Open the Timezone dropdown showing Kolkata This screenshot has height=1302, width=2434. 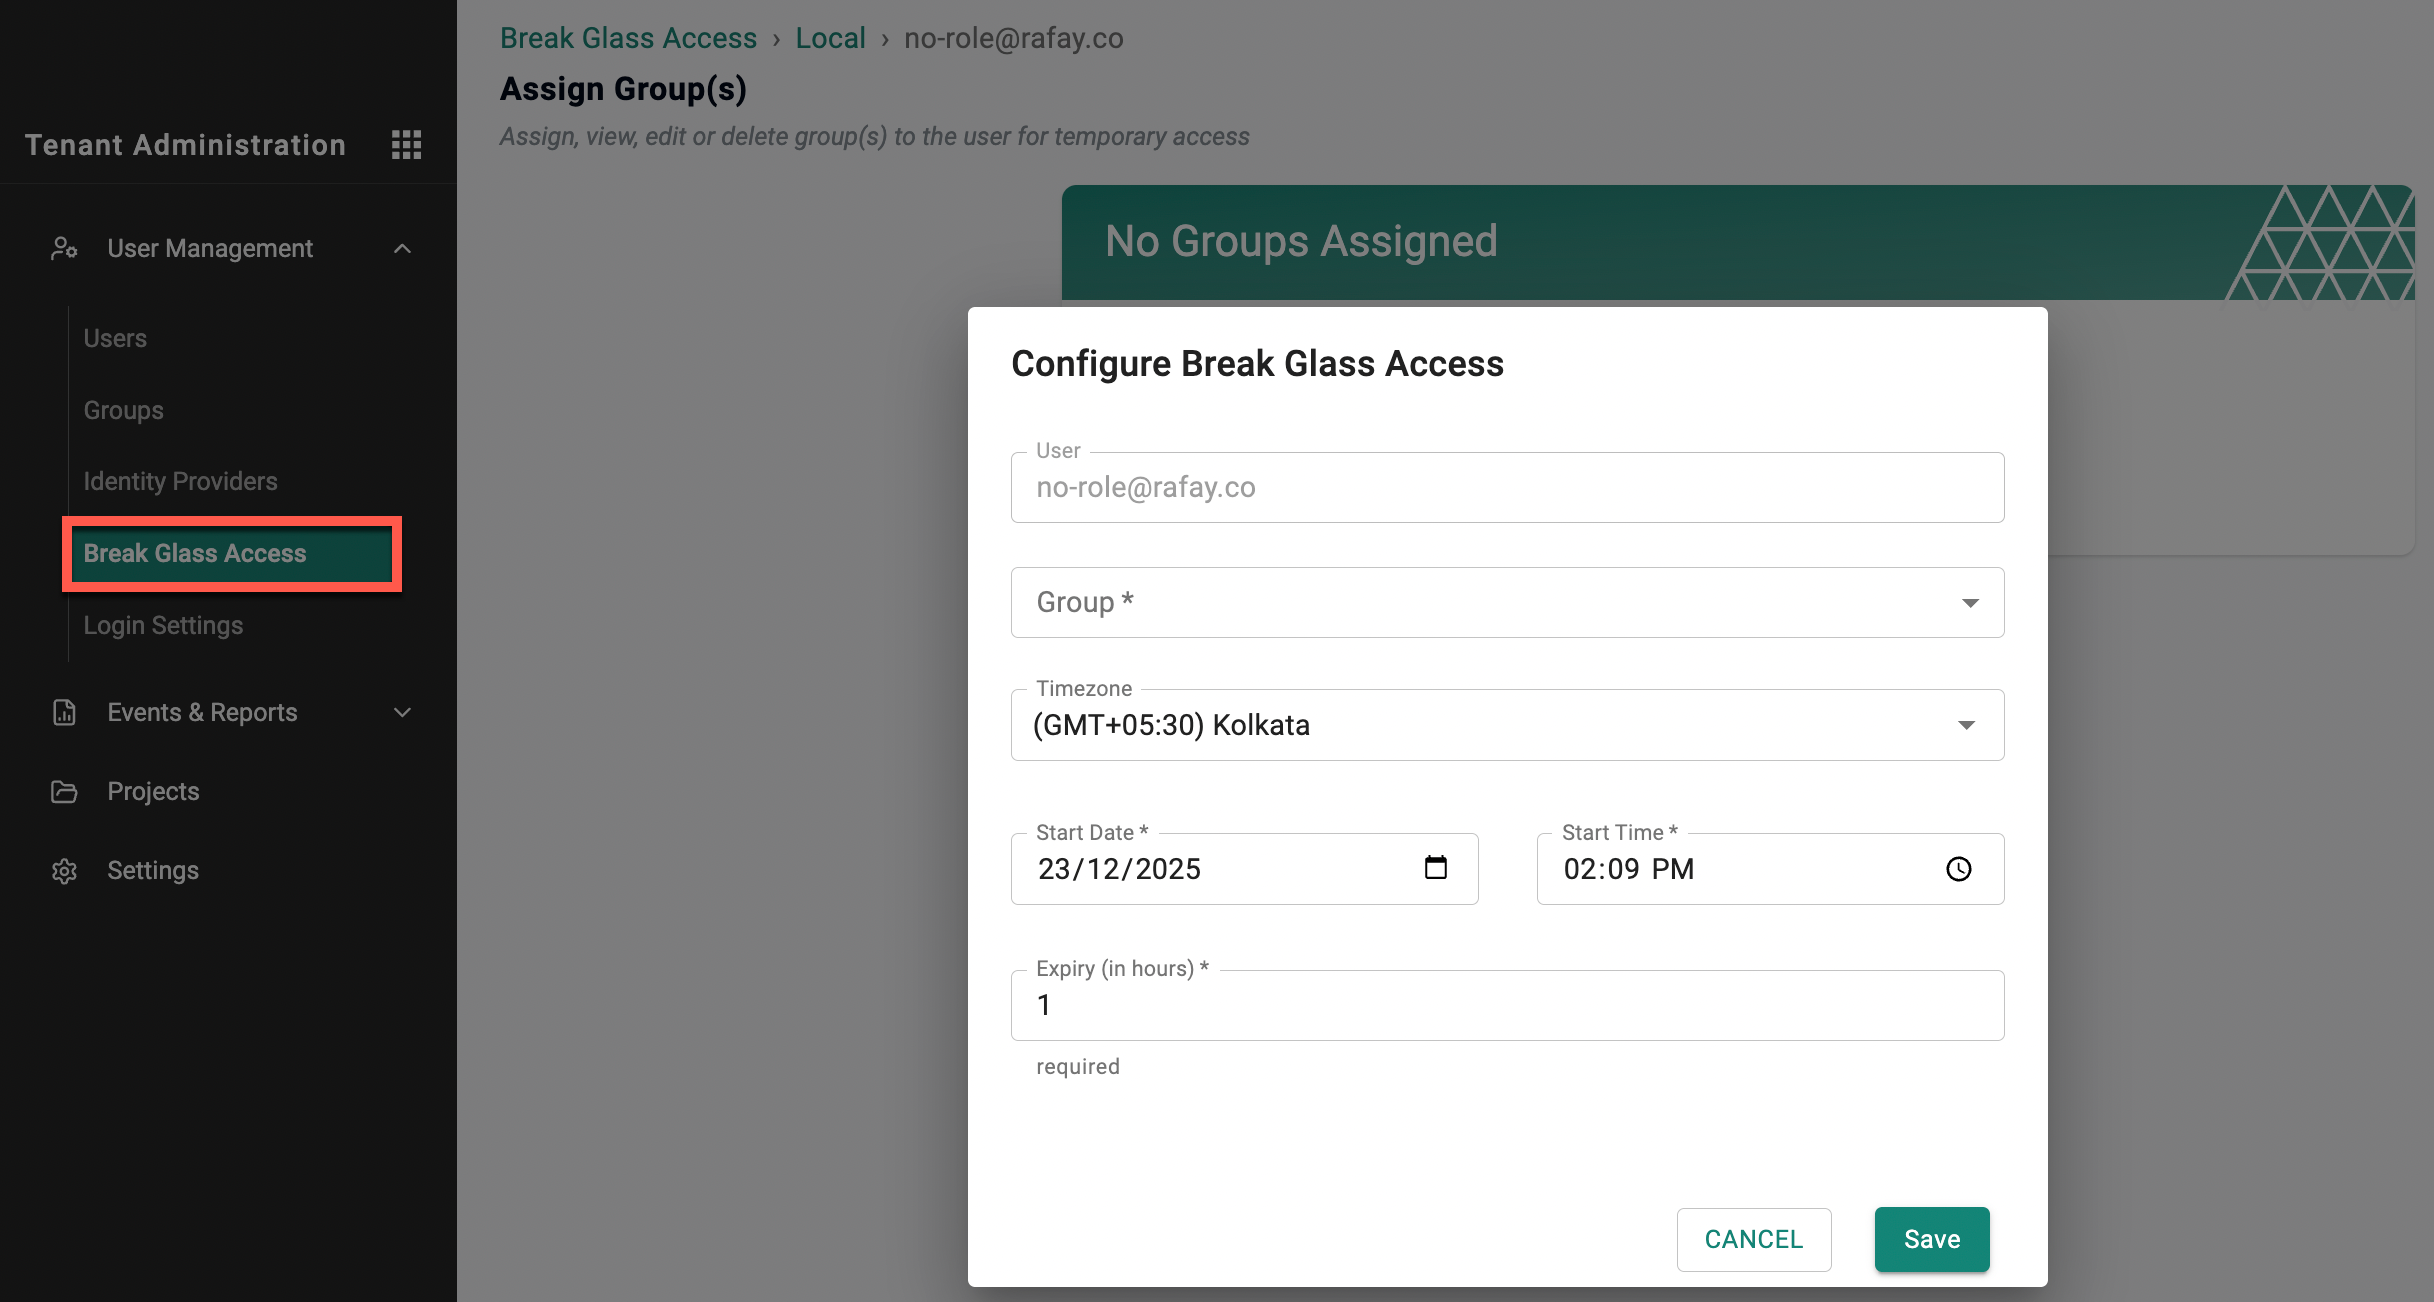[x=1506, y=725]
